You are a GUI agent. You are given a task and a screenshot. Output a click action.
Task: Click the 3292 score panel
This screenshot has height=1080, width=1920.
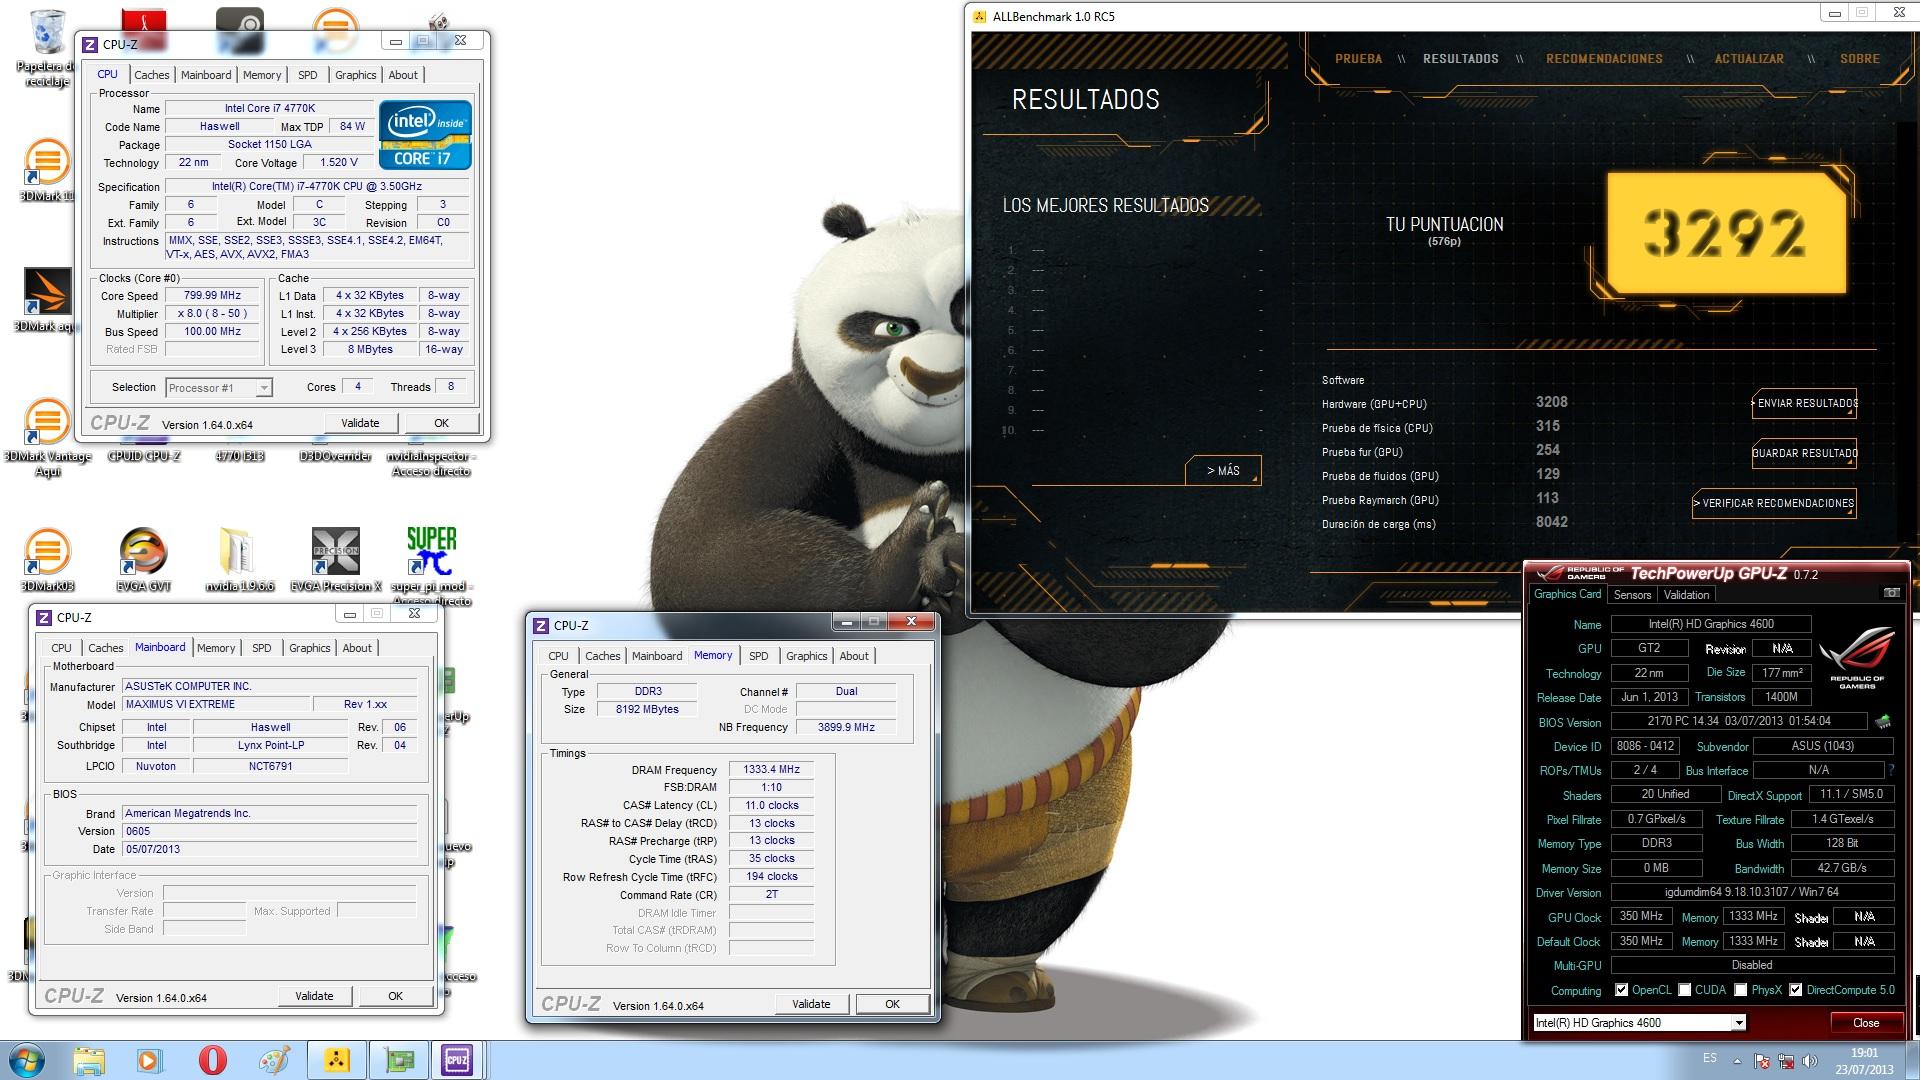click(x=1726, y=233)
